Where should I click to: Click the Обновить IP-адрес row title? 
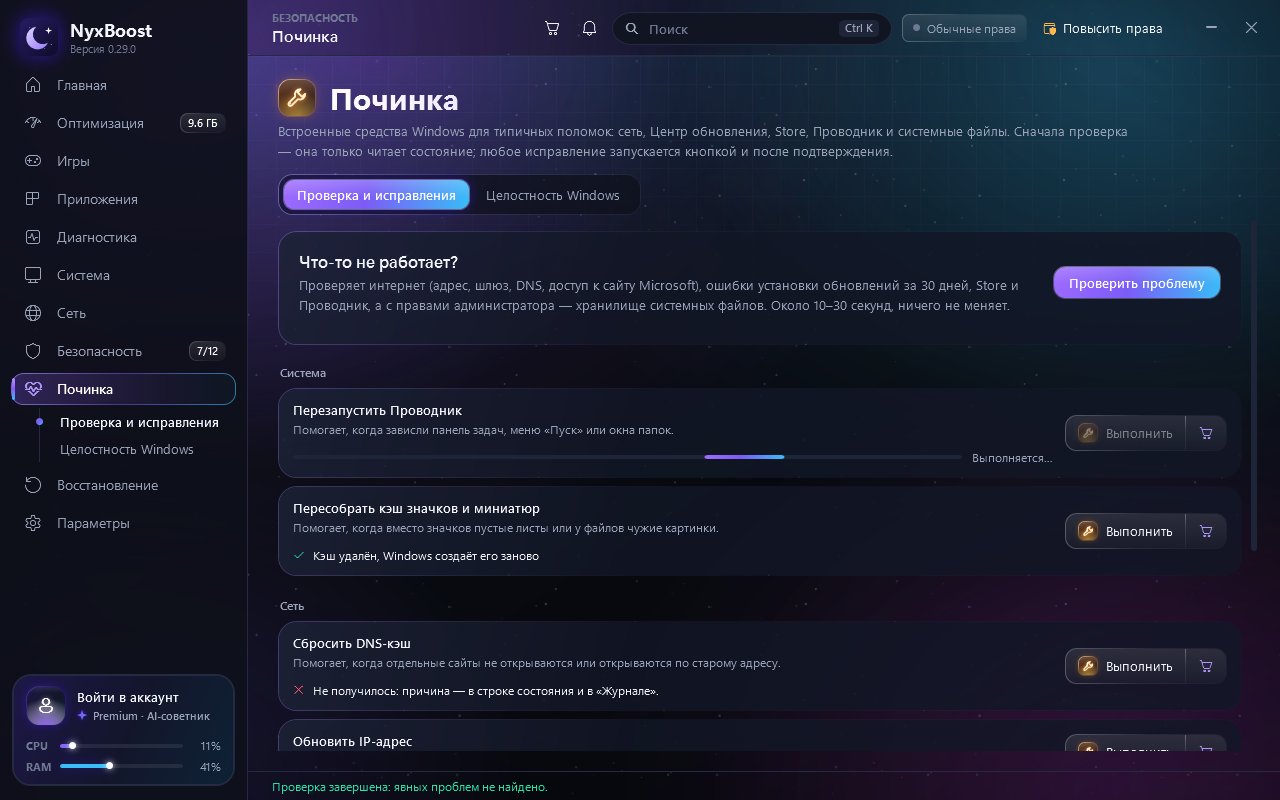(352, 741)
